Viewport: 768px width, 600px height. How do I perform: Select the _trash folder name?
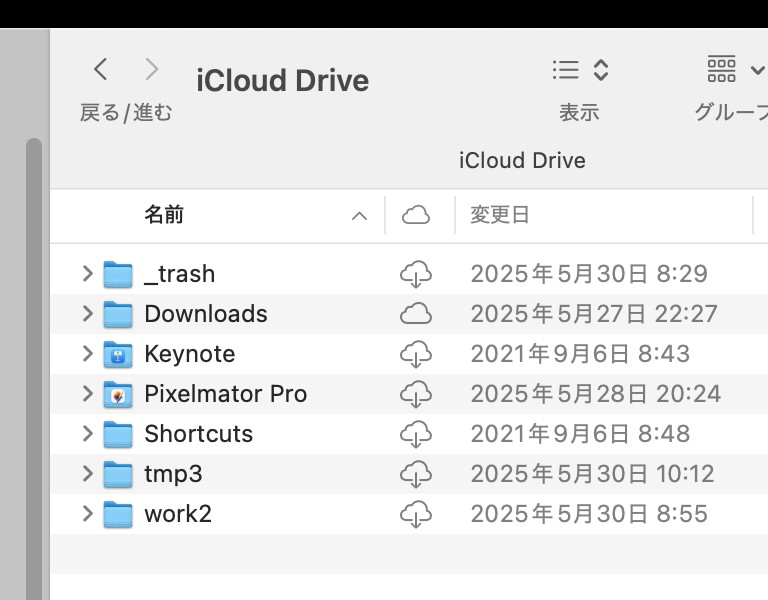180,274
